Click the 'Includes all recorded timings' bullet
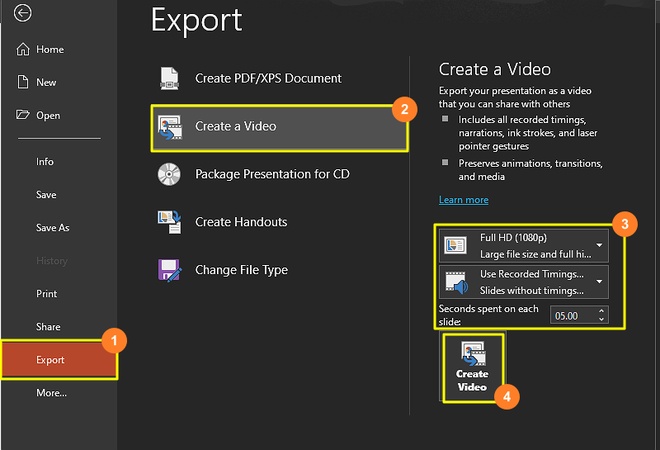The height and width of the screenshot is (450, 660). click(528, 133)
